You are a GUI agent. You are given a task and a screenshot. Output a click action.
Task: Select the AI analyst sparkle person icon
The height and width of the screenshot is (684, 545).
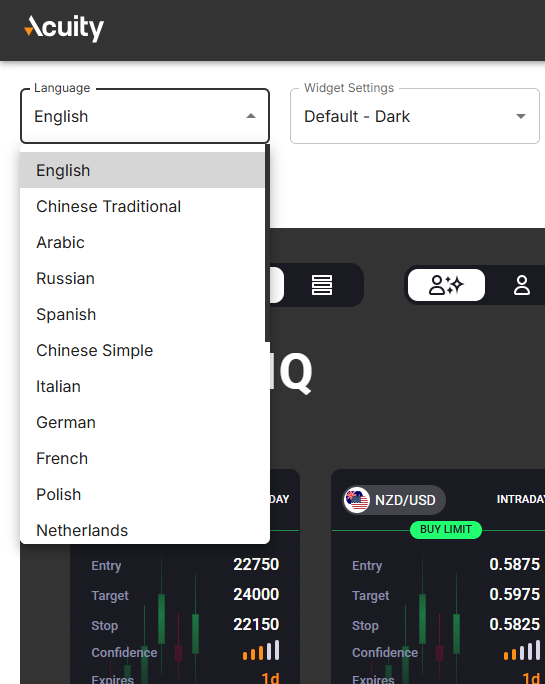[446, 285]
